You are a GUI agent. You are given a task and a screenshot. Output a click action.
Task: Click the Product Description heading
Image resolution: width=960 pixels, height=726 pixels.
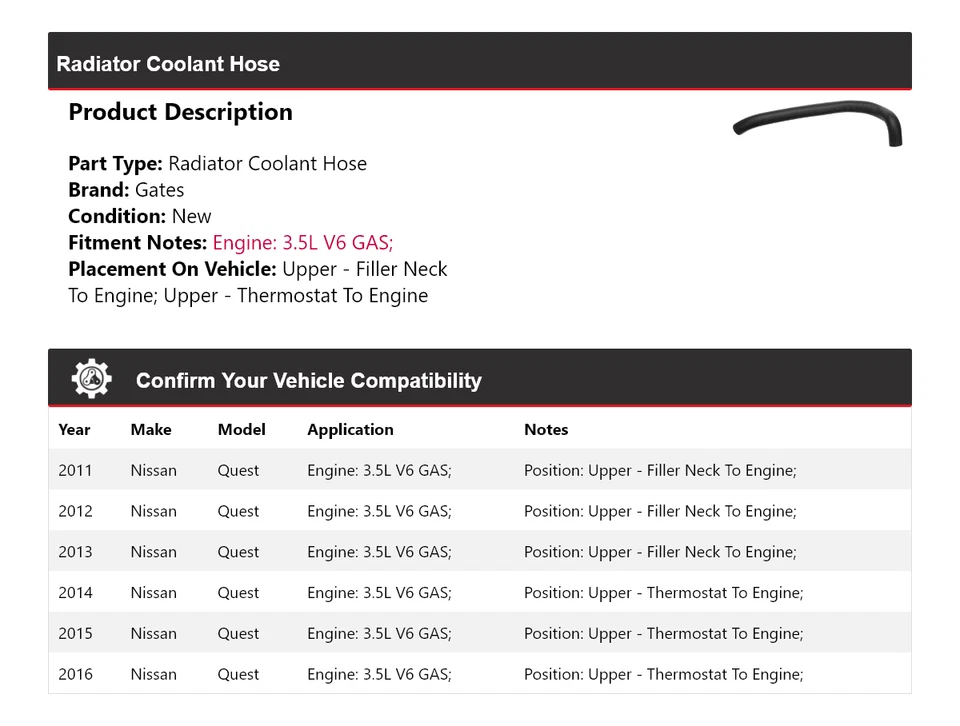pyautogui.click(x=180, y=112)
